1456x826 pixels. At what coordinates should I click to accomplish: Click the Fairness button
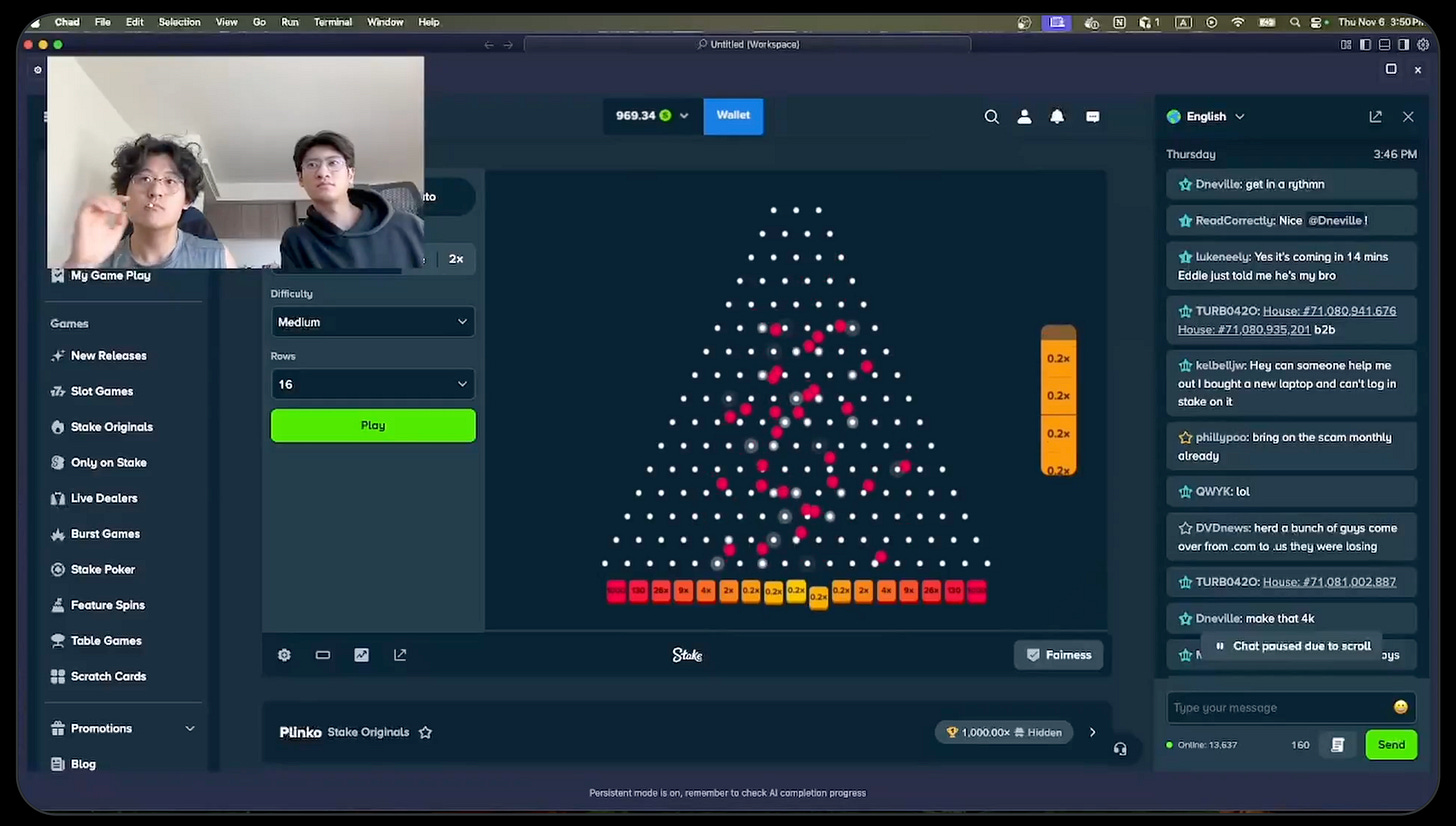tap(1059, 655)
